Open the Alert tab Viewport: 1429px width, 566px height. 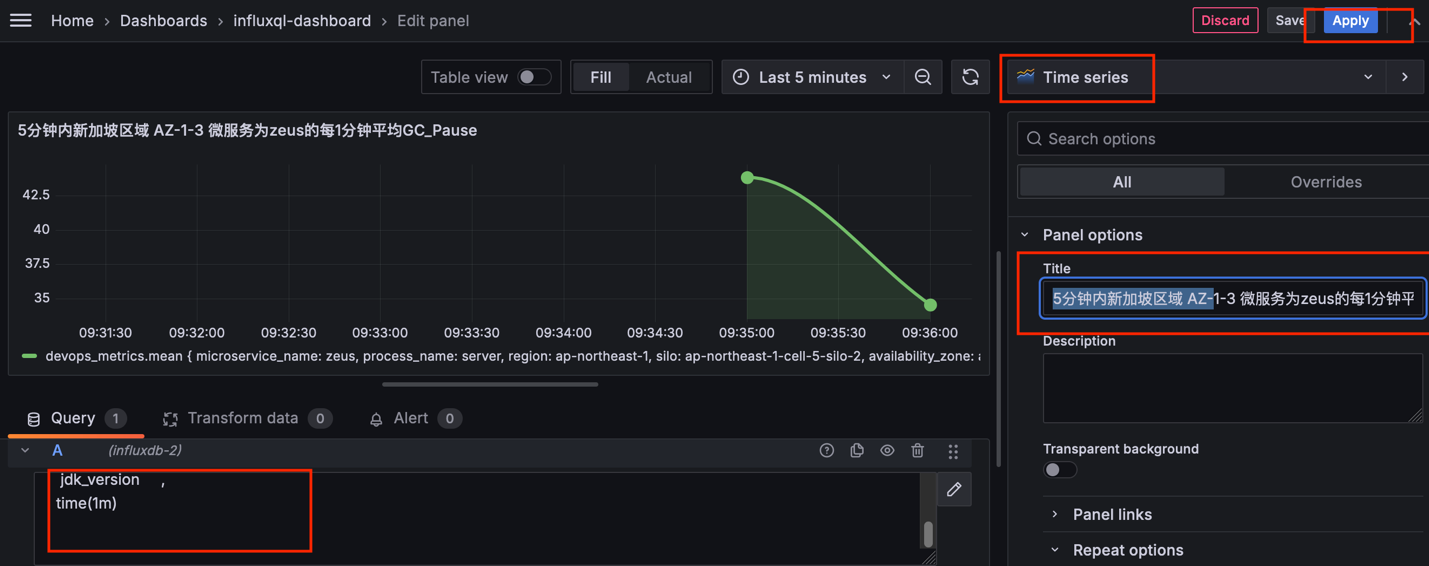[x=415, y=418]
